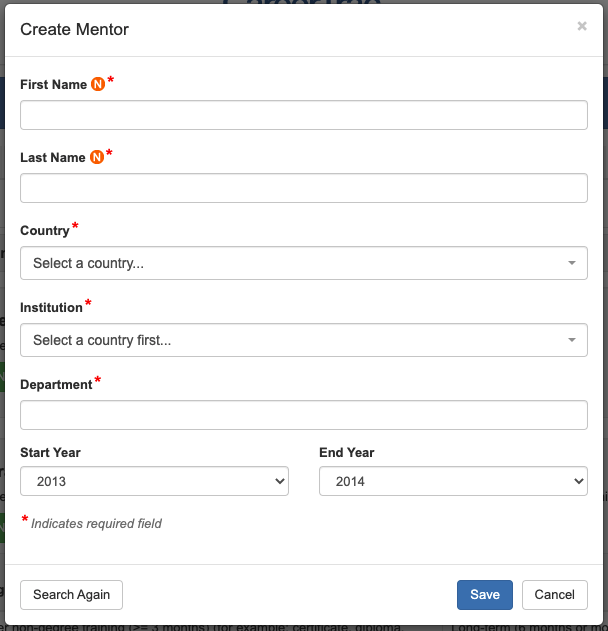Screen dimensions: 608x631
Task: Click the Start Year label
Action: tap(50, 453)
